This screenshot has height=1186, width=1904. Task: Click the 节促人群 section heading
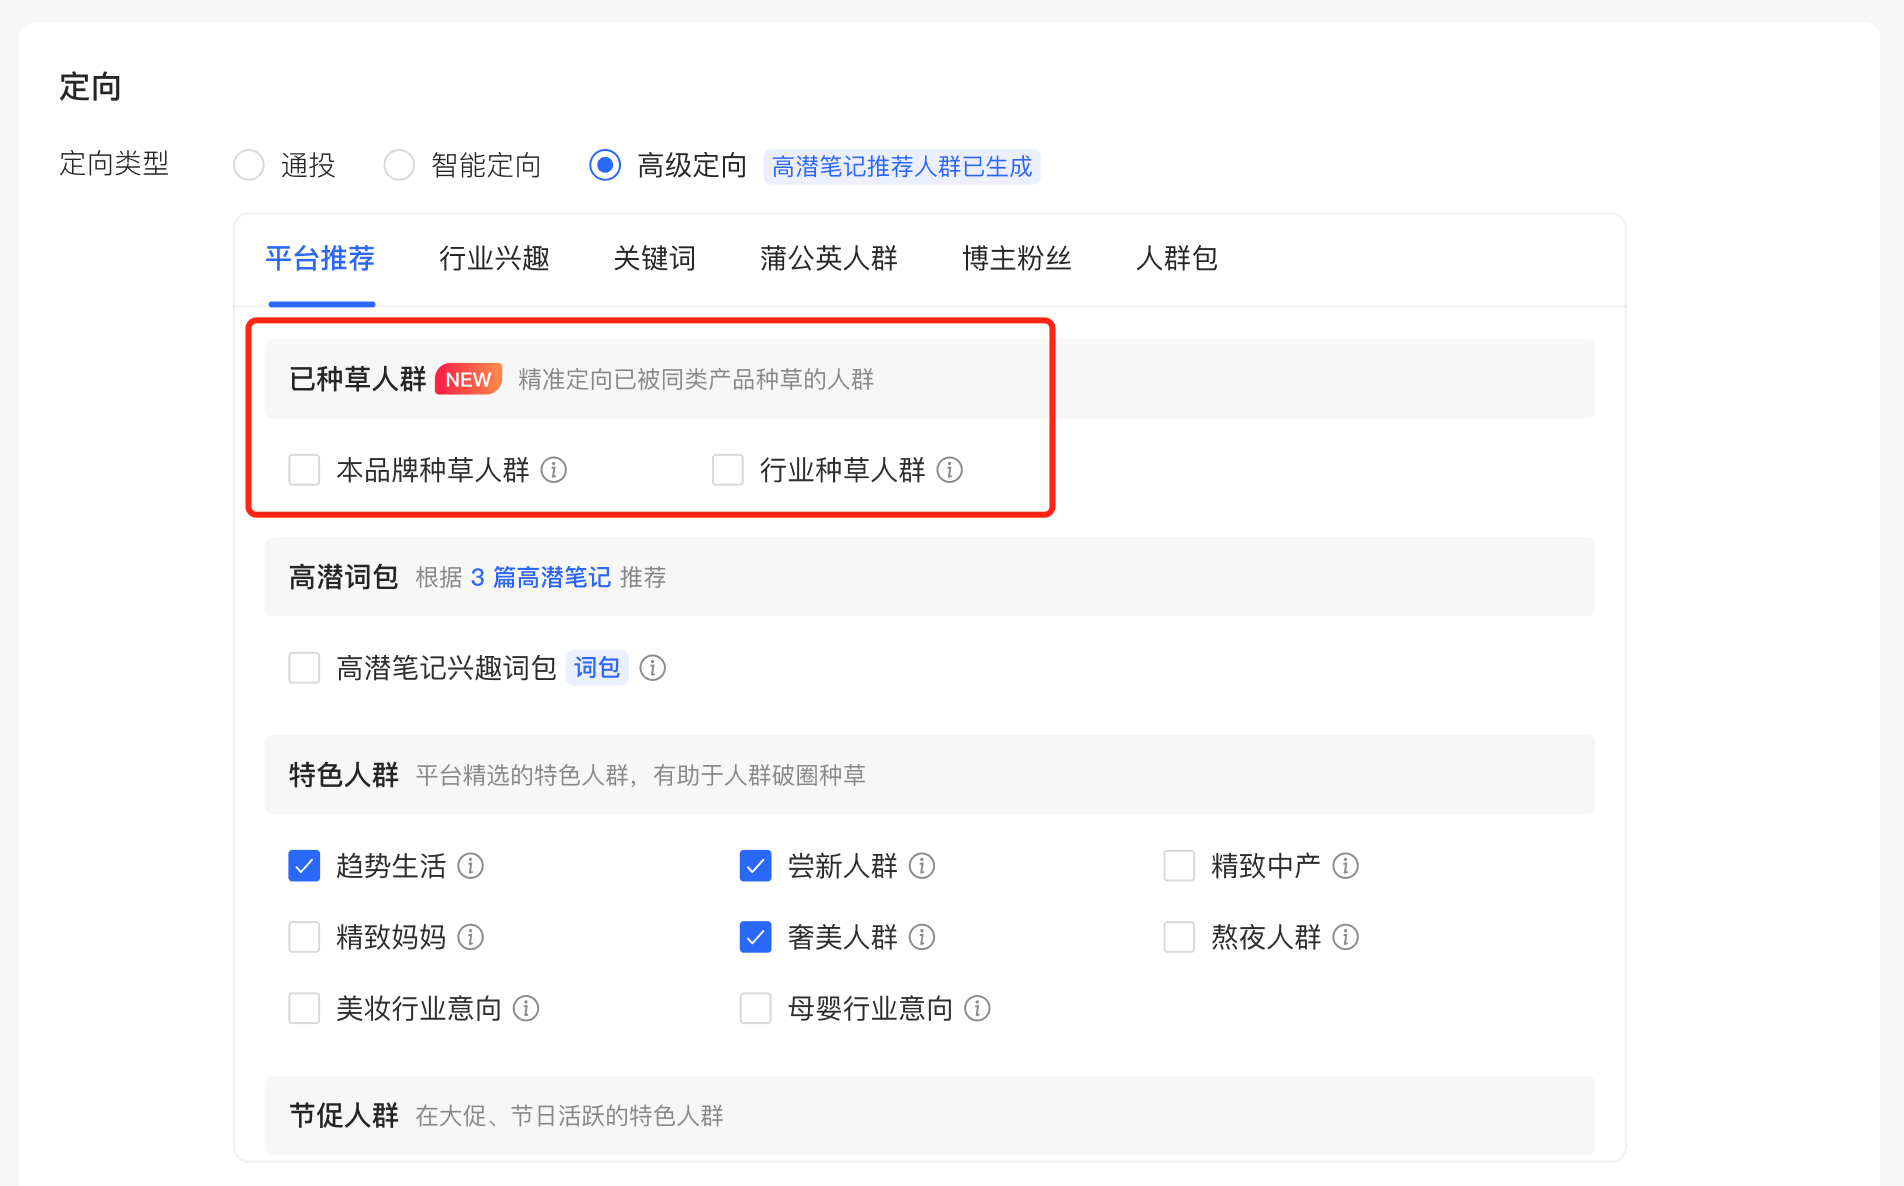pos(344,1116)
